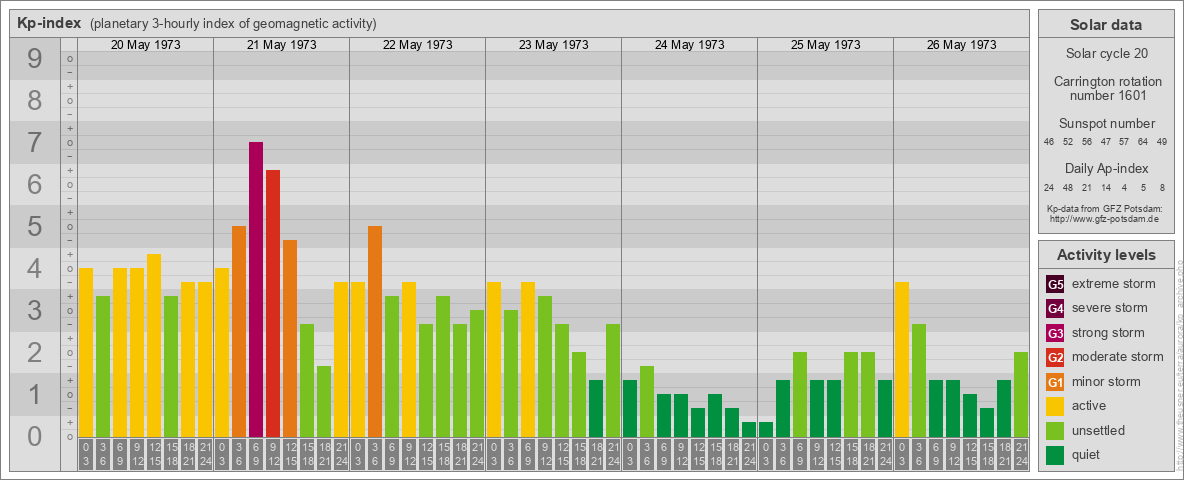The width and height of the screenshot is (1184, 480).
Task: Click the 'extreme storm' legend label
Action: coord(1114,284)
